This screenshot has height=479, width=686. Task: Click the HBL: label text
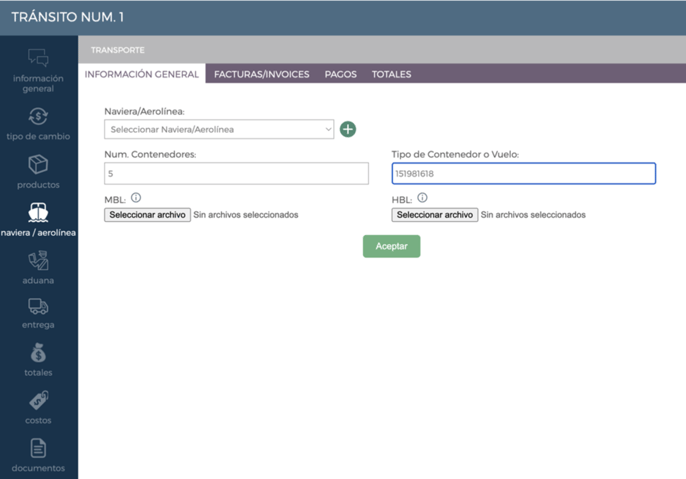click(x=402, y=200)
